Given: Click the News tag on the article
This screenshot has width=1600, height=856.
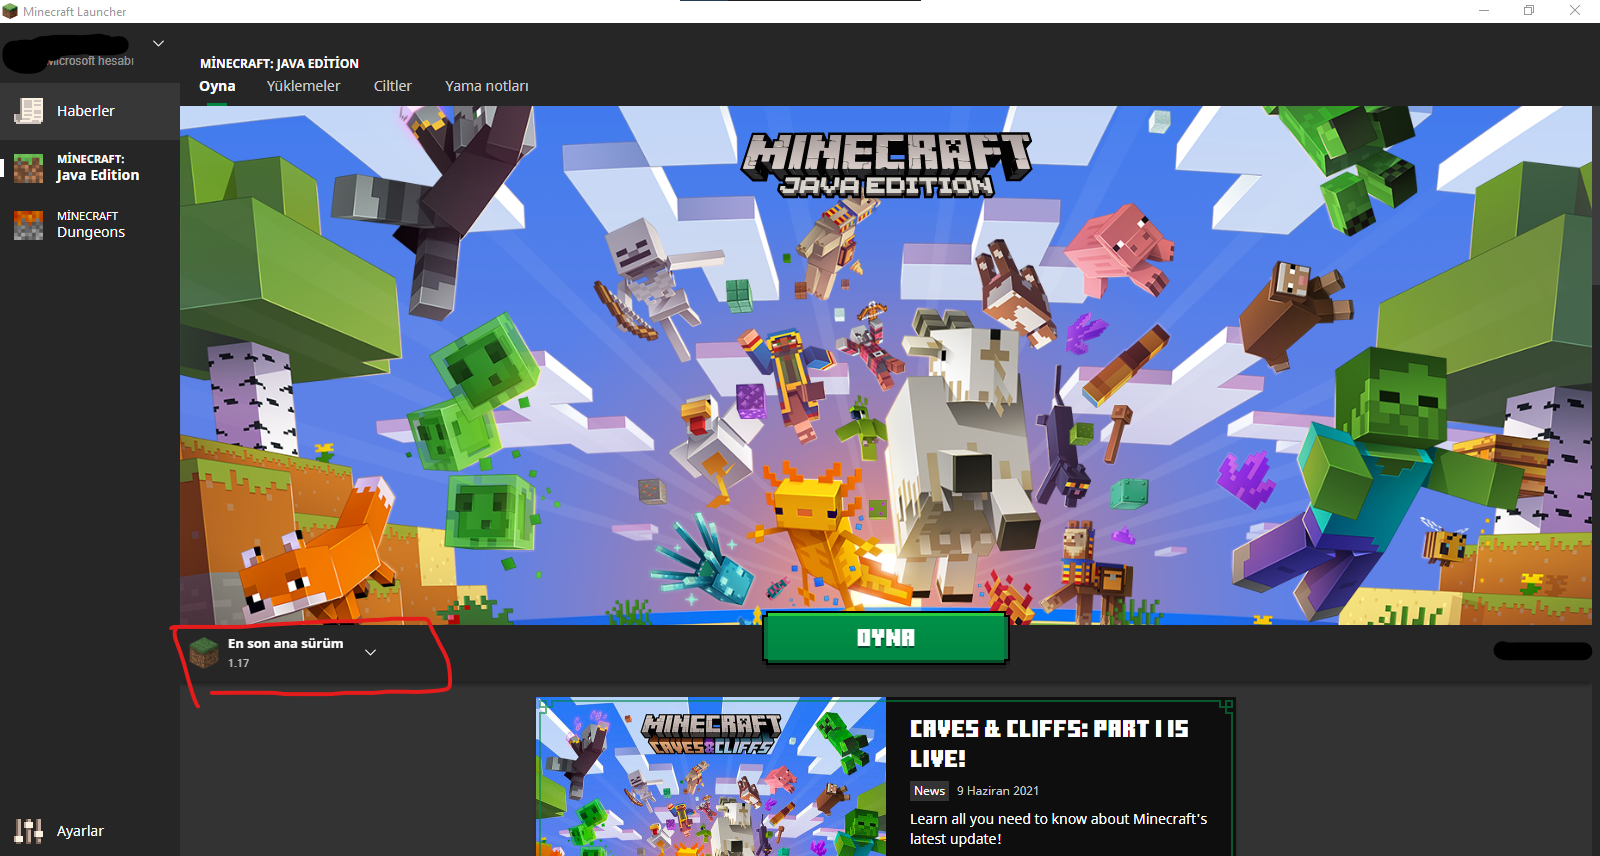Looking at the screenshot, I should click(x=929, y=791).
